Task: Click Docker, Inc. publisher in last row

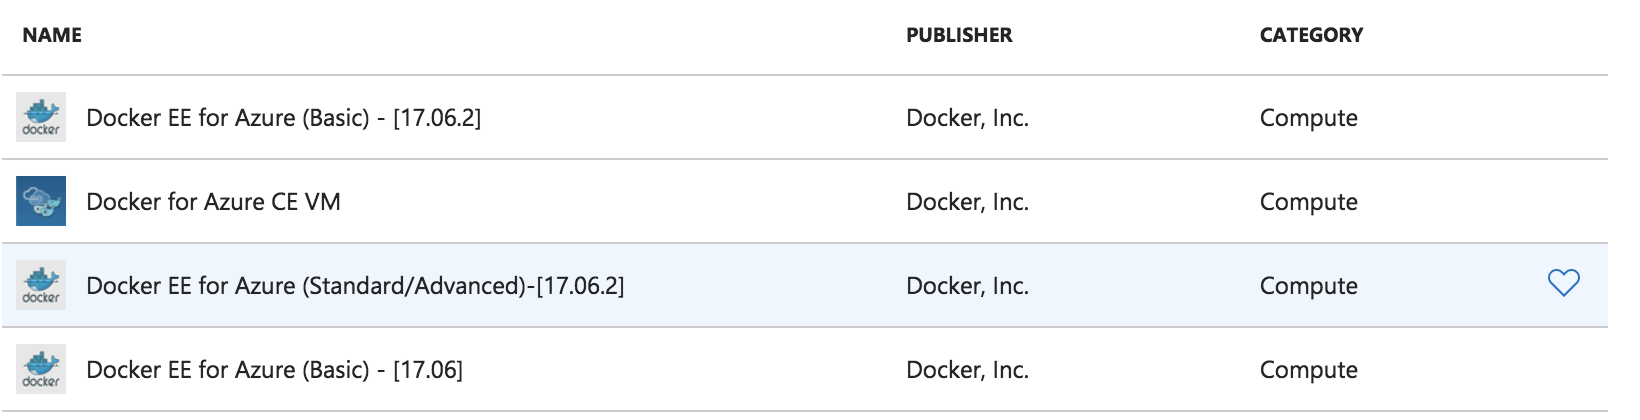Action: [967, 370]
